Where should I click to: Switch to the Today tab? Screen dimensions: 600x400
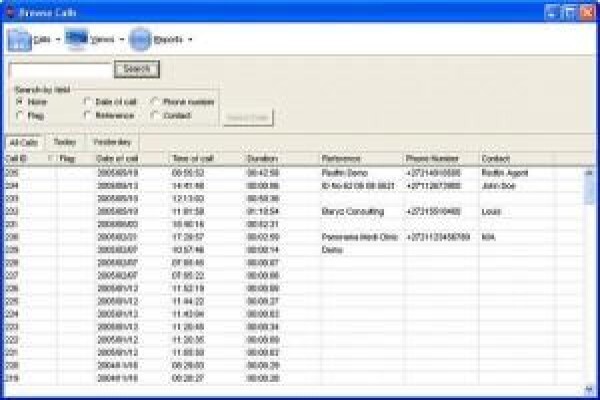pyautogui.click(x=65, y=142)
